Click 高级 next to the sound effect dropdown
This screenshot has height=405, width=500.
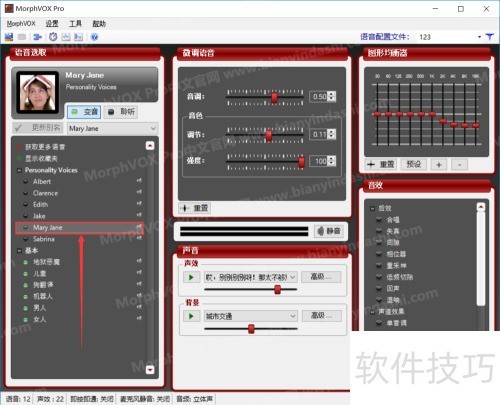(321, 277)
